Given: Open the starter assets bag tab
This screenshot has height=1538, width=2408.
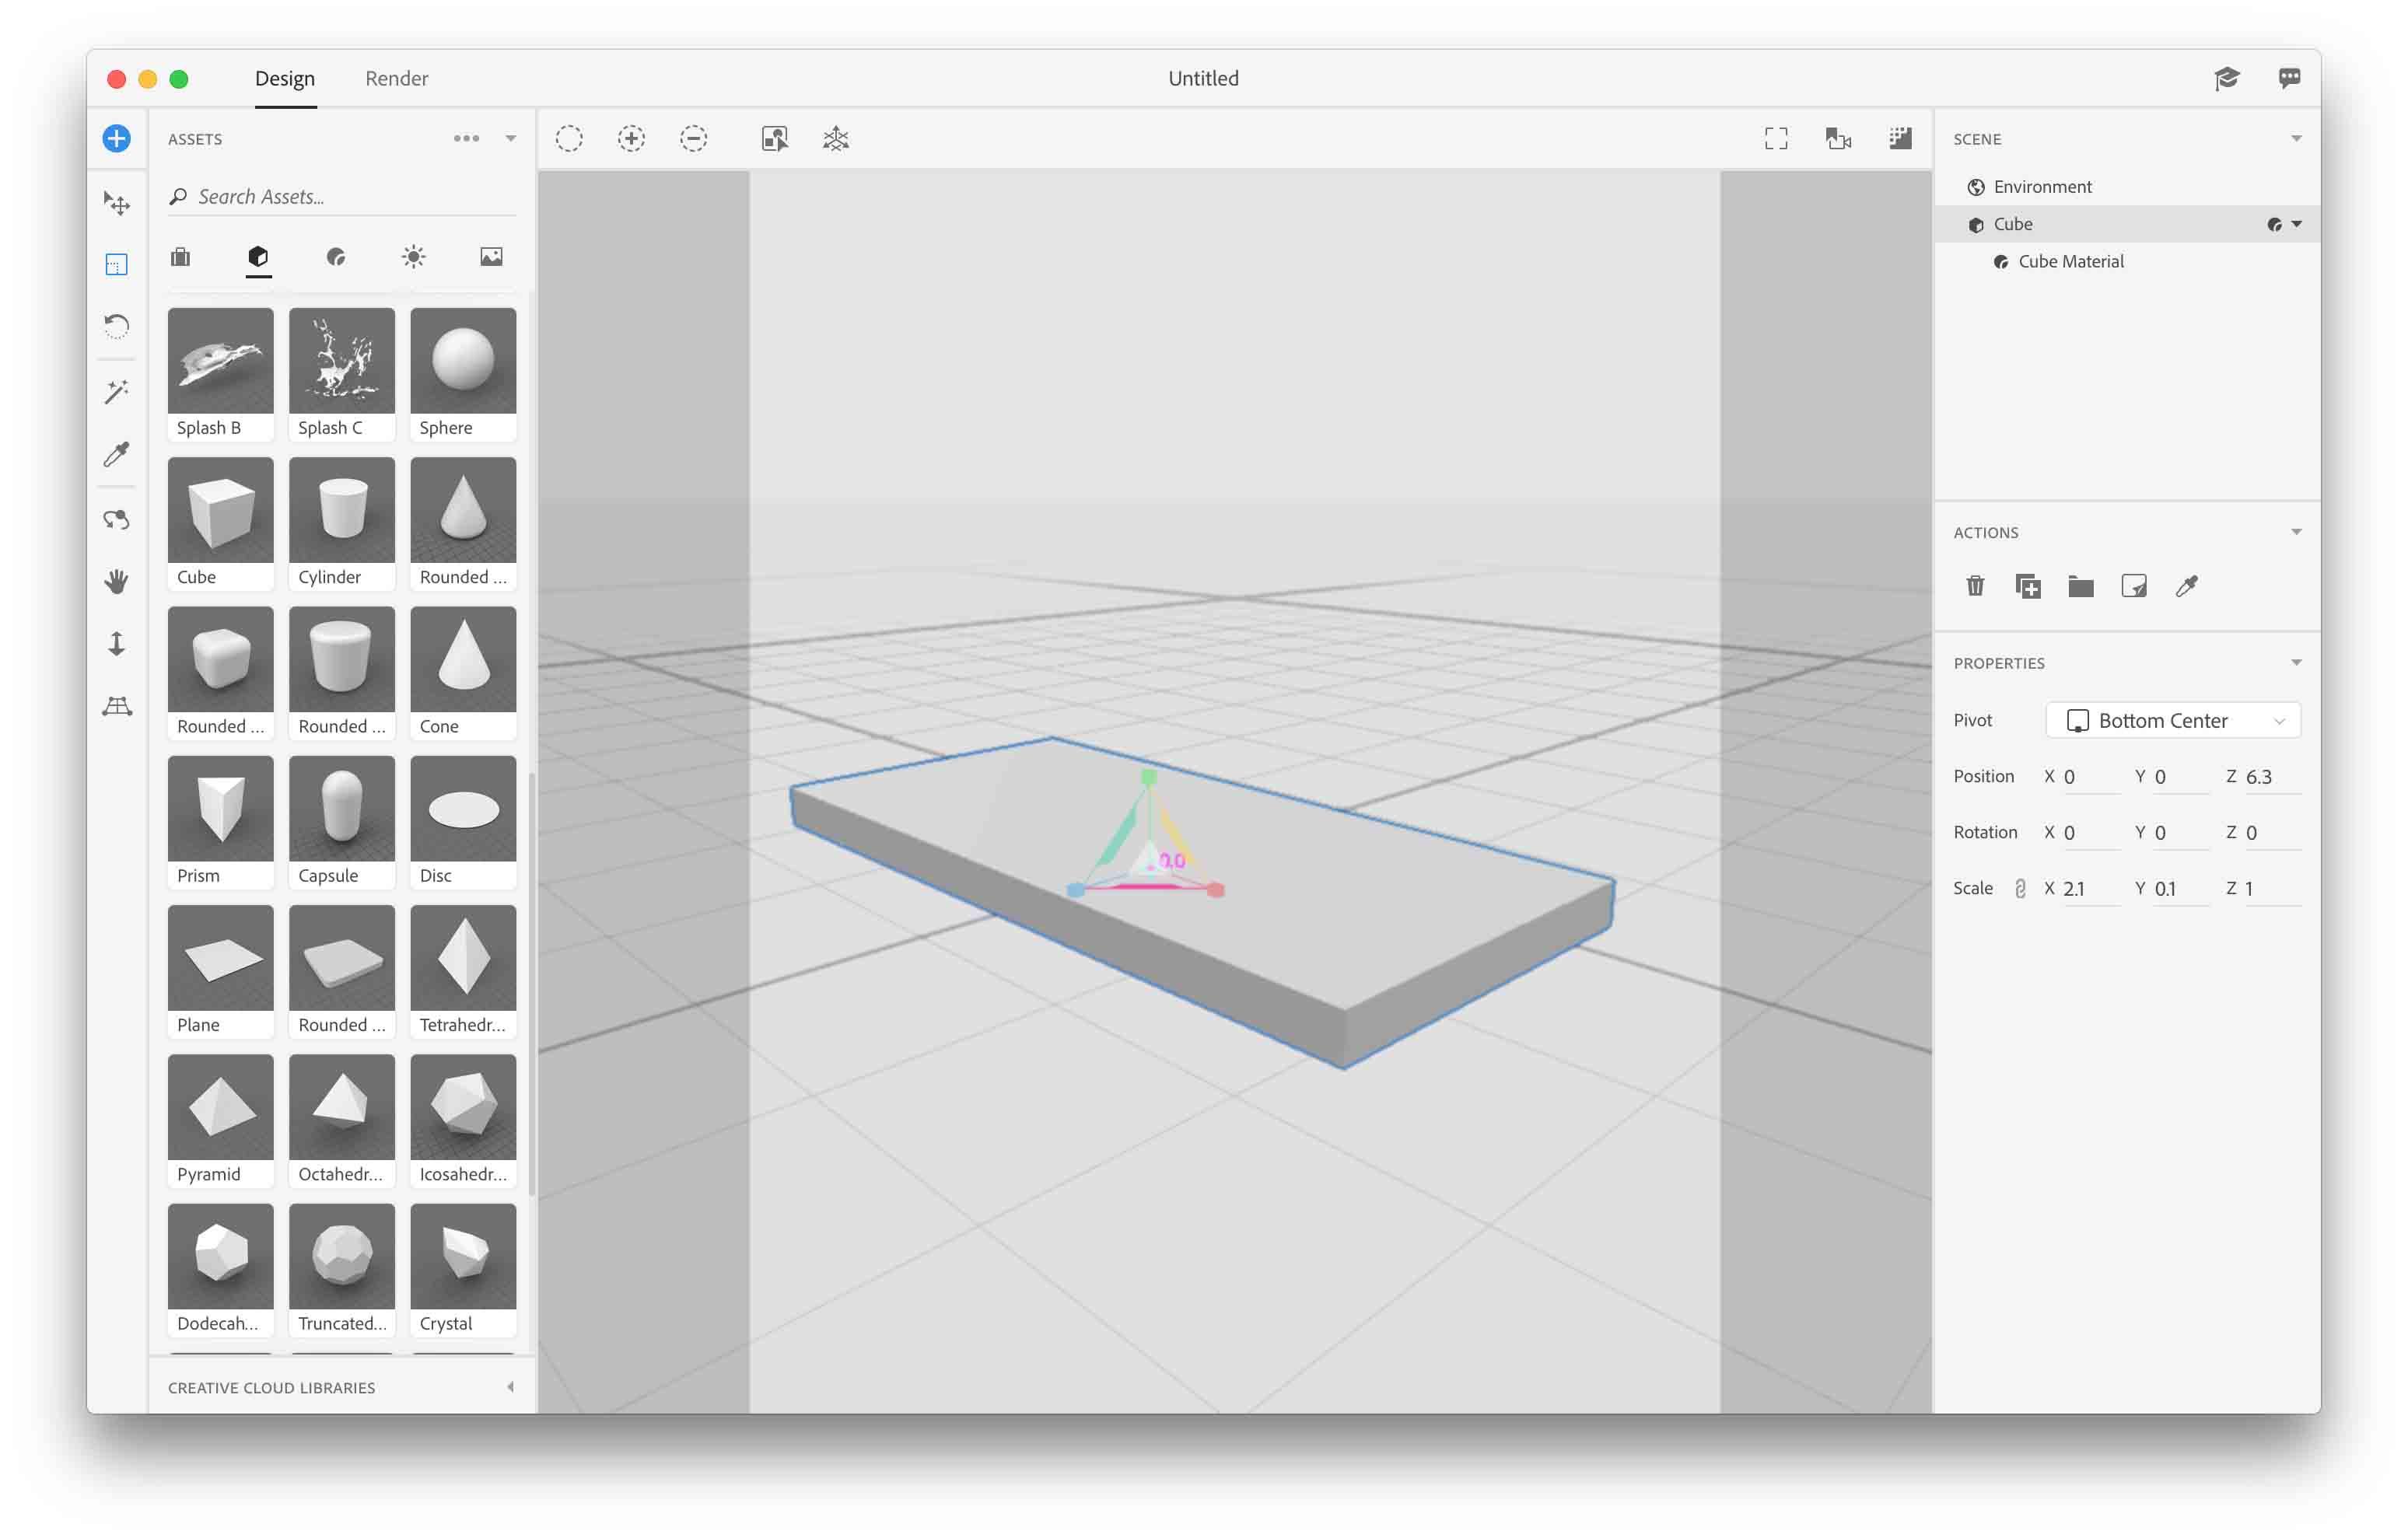Looking at the screenshot, I should (181, 257).
